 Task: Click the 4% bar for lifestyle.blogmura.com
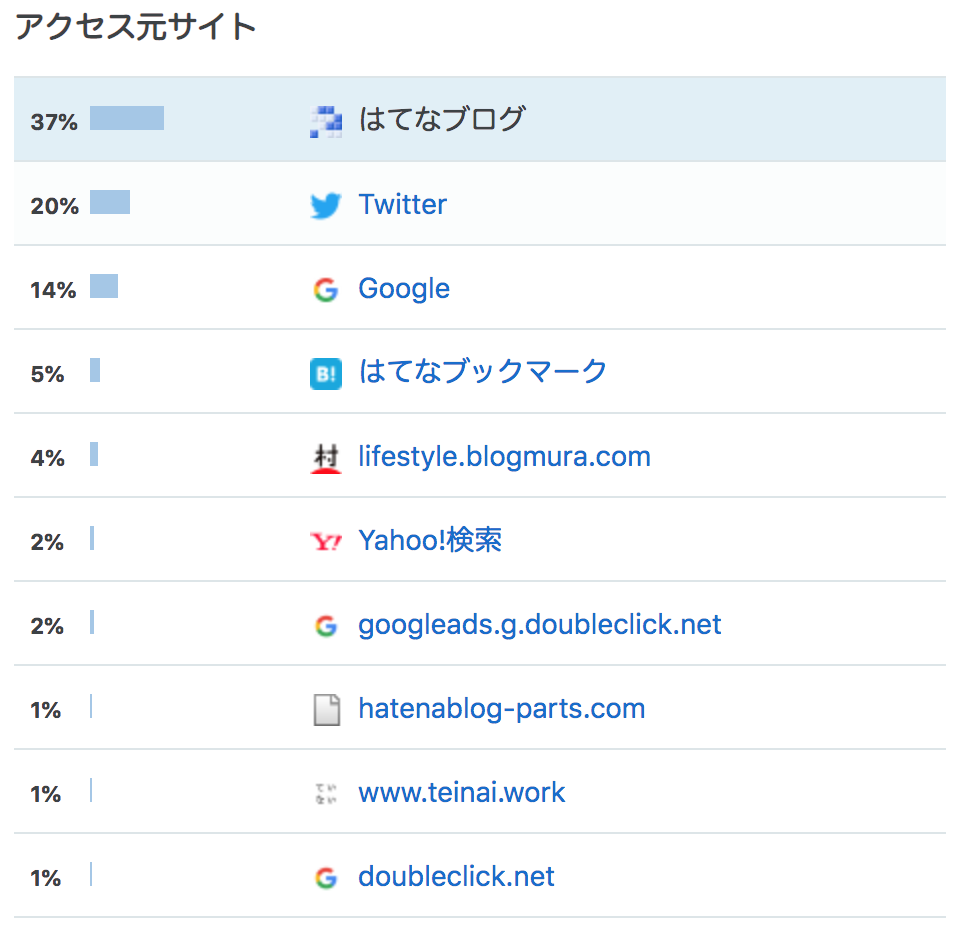point(94,454)
